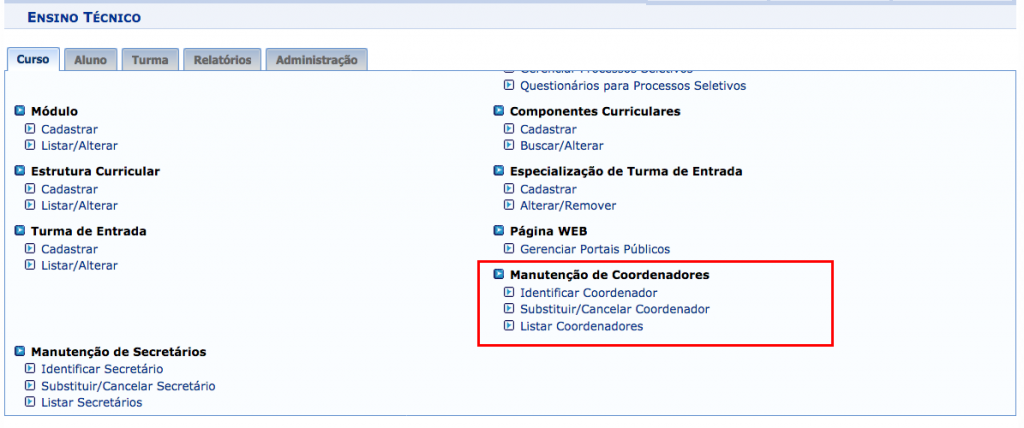Image resolution: width=1024 pixels, height=428 pixels.
Task: Click Substituir/Cancelar Coordenador link
Action: [x=614, y=309]
